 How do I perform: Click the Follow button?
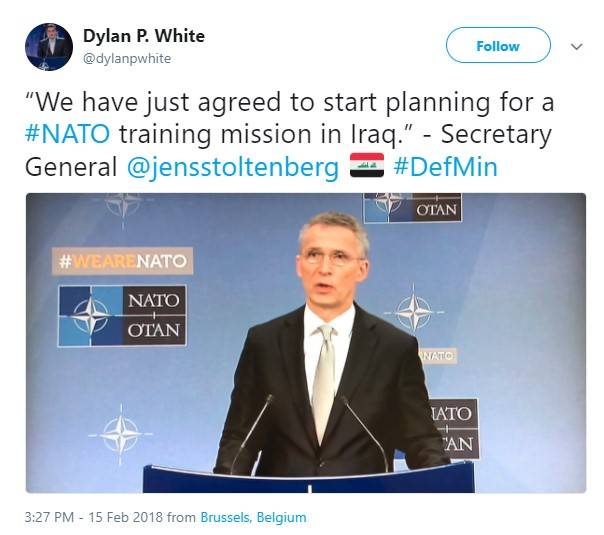click(x=498, y=45)
